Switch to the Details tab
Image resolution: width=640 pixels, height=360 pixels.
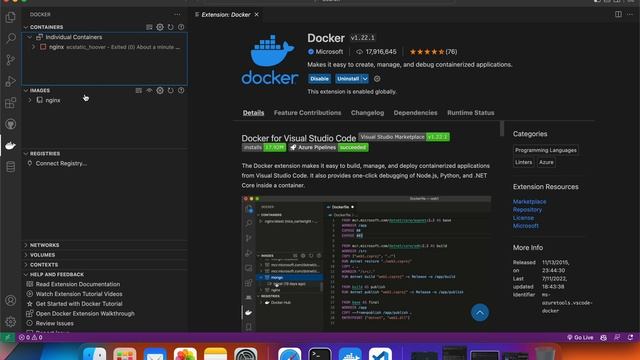click(x=253, y=113)
